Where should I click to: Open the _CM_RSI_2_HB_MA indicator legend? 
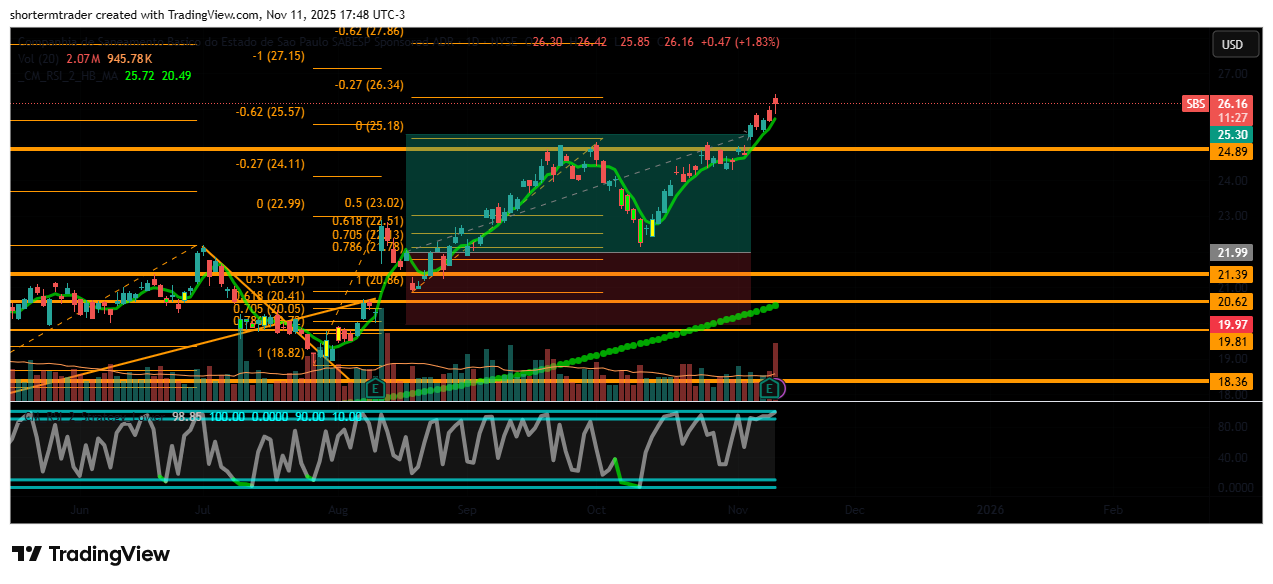coord(70,76)
